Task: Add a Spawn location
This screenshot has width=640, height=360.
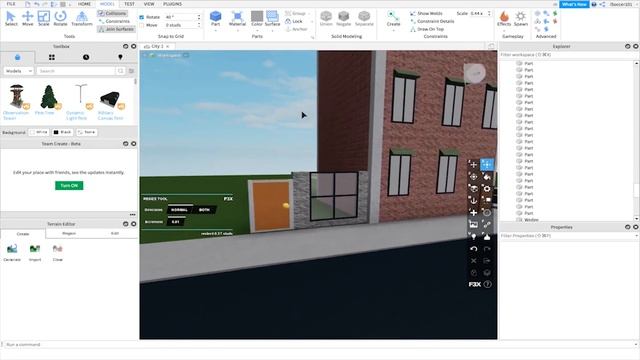Action: click(x=521, y=18)
